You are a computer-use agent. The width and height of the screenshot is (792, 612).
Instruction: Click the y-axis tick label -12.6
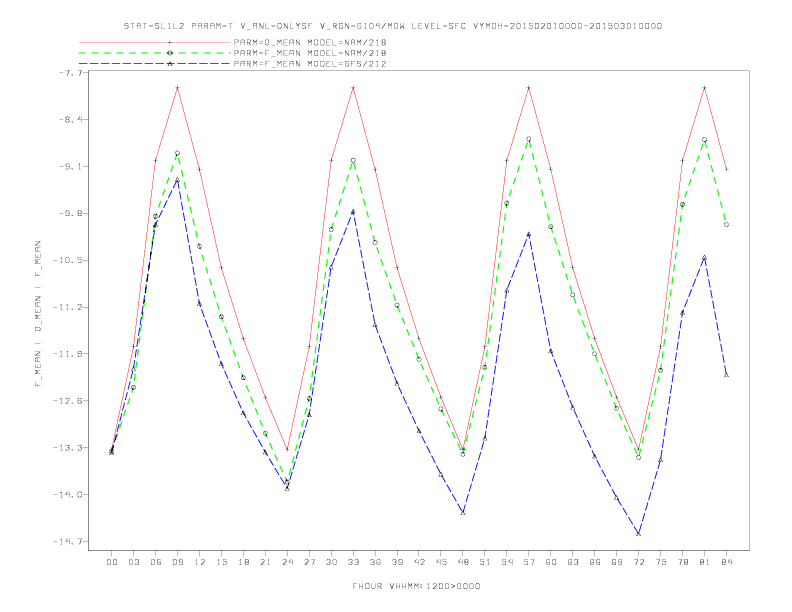click(x=67, y=401)
